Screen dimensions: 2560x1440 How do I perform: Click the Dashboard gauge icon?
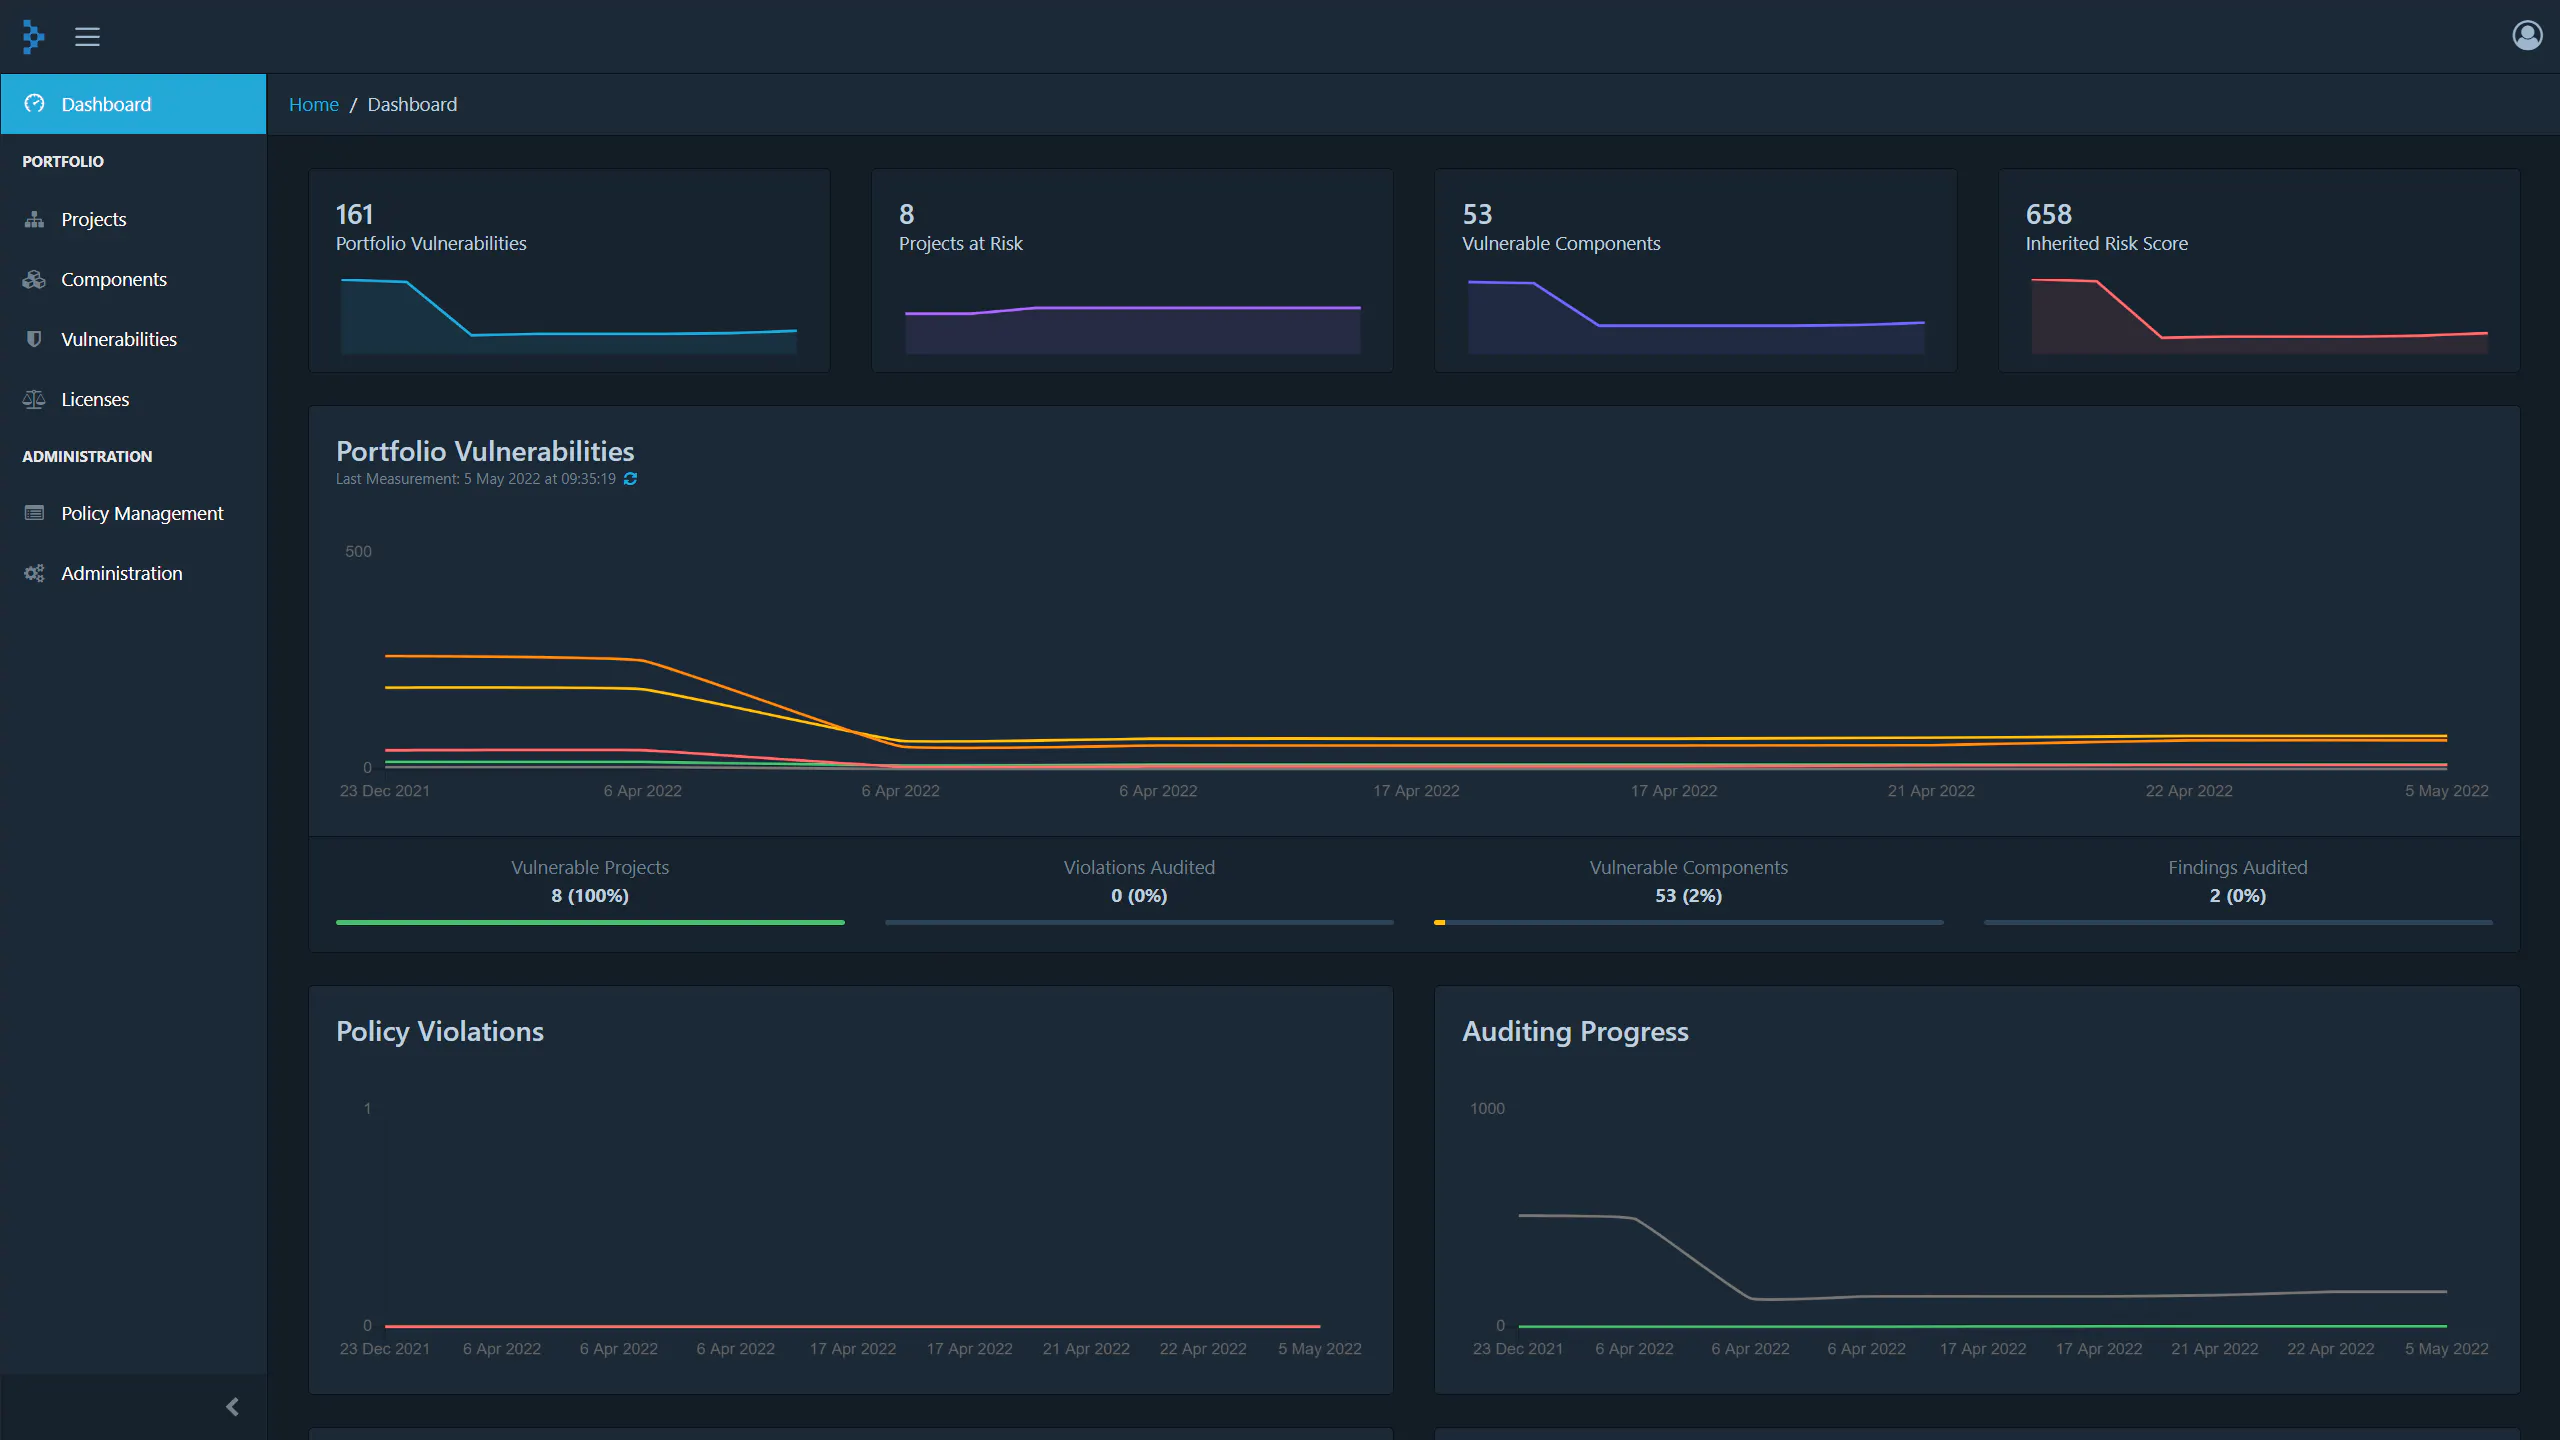[x=34, y=104]
